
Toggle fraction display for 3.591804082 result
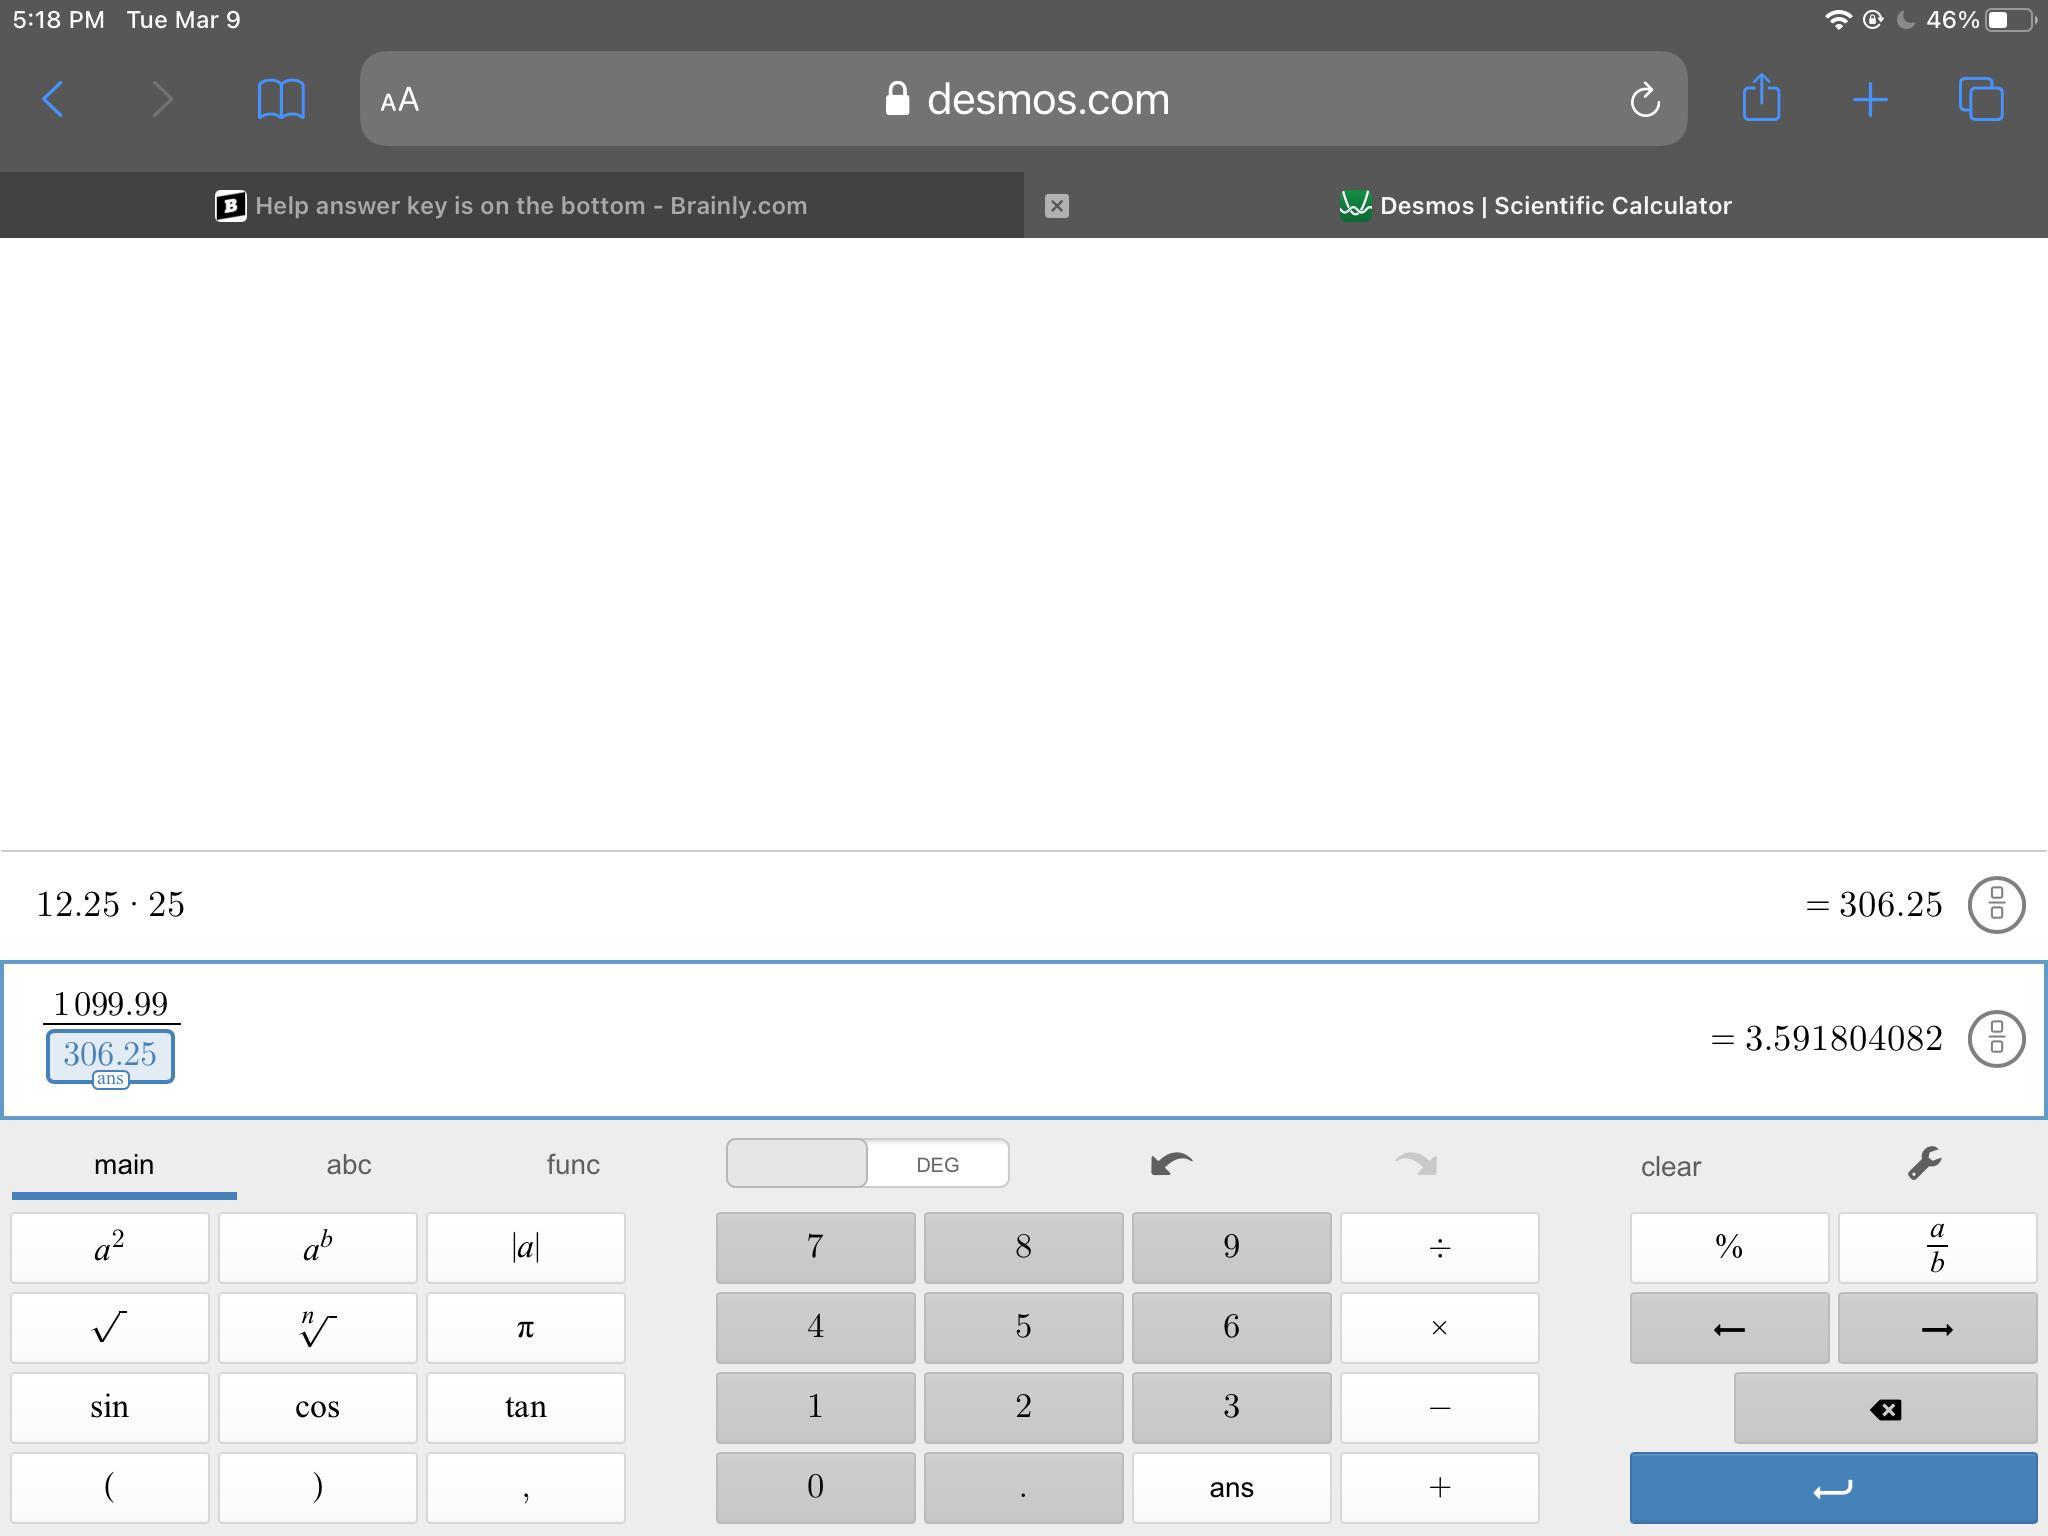tap(1996, 1039)
